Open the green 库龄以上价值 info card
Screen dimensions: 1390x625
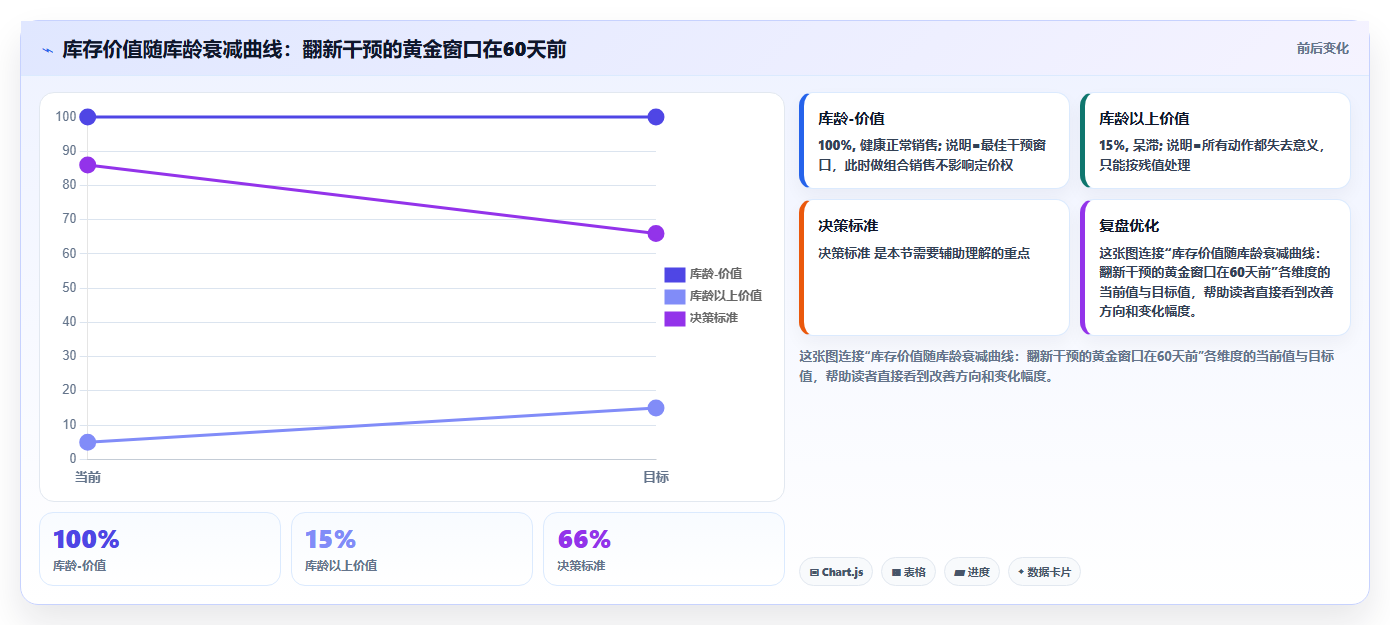tap(1215, 141)
